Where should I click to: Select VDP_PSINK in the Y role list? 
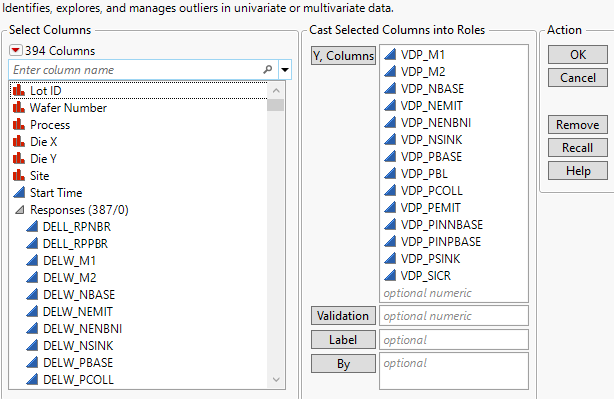[454, 258]
